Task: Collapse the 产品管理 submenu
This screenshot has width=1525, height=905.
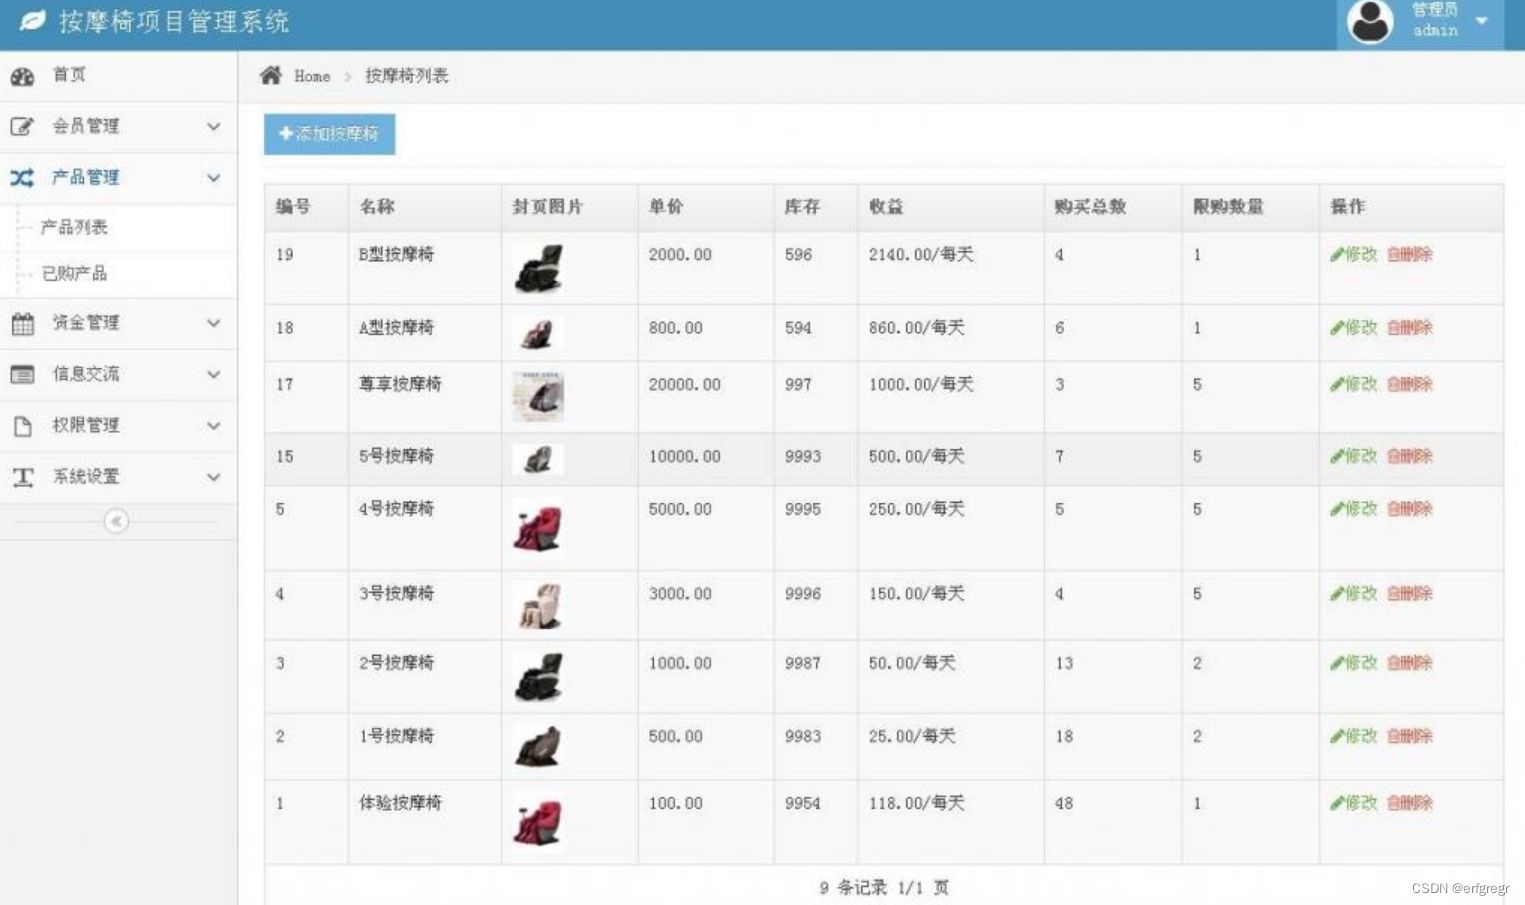Action: [x=213, y=177]
